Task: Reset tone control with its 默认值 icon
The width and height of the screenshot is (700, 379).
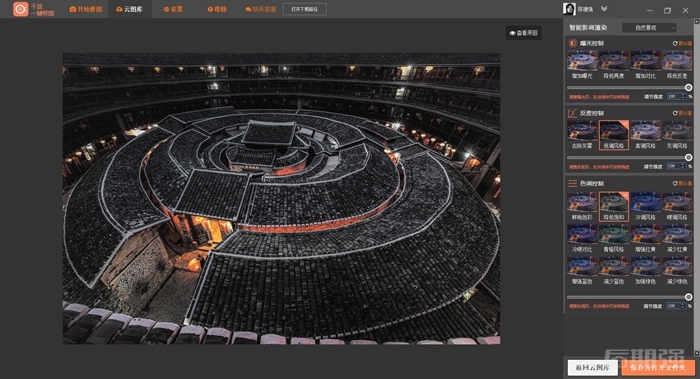Action: point(682,183)
